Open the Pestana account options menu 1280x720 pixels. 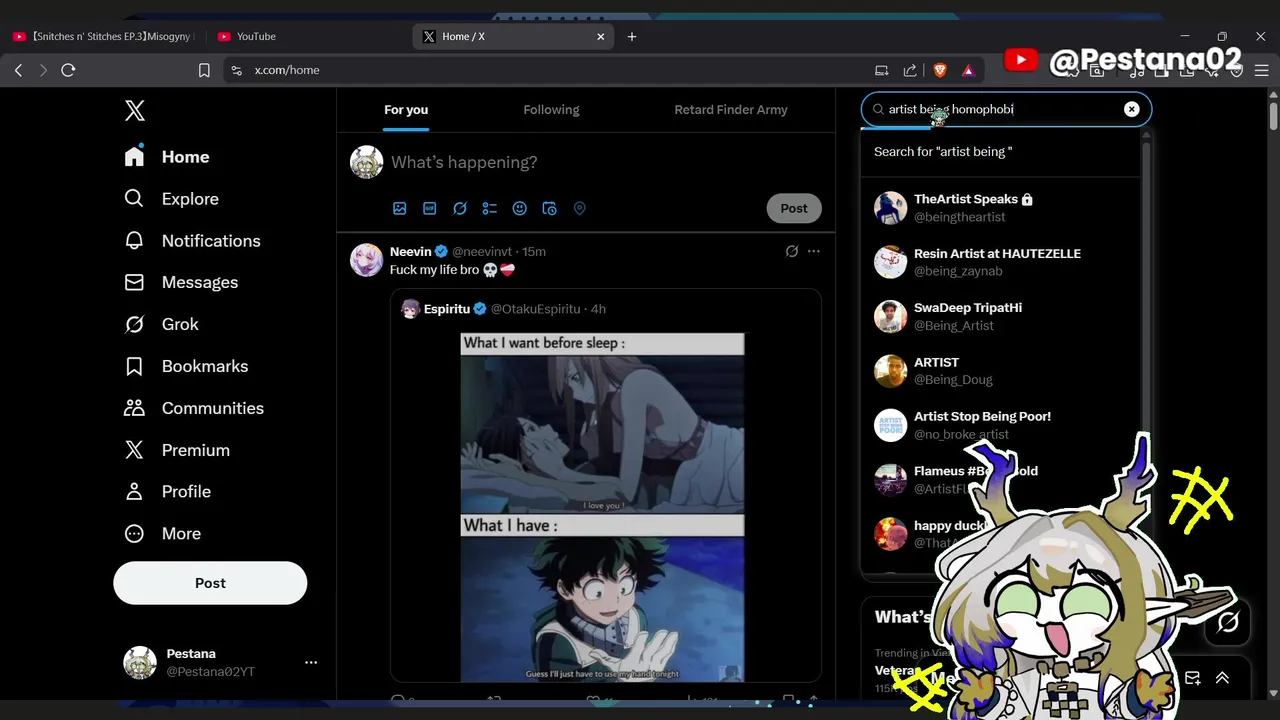point(311,662)
